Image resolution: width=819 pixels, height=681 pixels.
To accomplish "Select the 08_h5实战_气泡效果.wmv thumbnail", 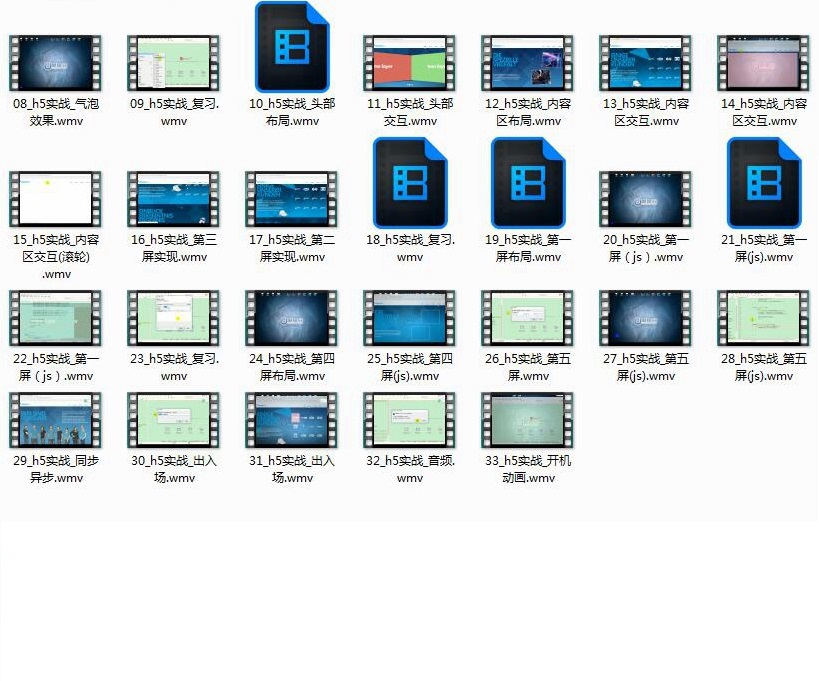I will click(55, 63).
